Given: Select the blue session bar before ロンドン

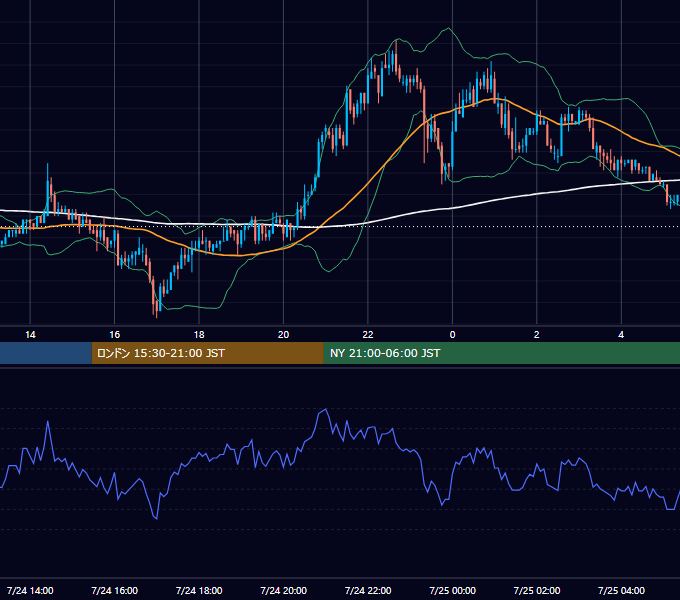Looking at the screenshot, I should (46, 353).
